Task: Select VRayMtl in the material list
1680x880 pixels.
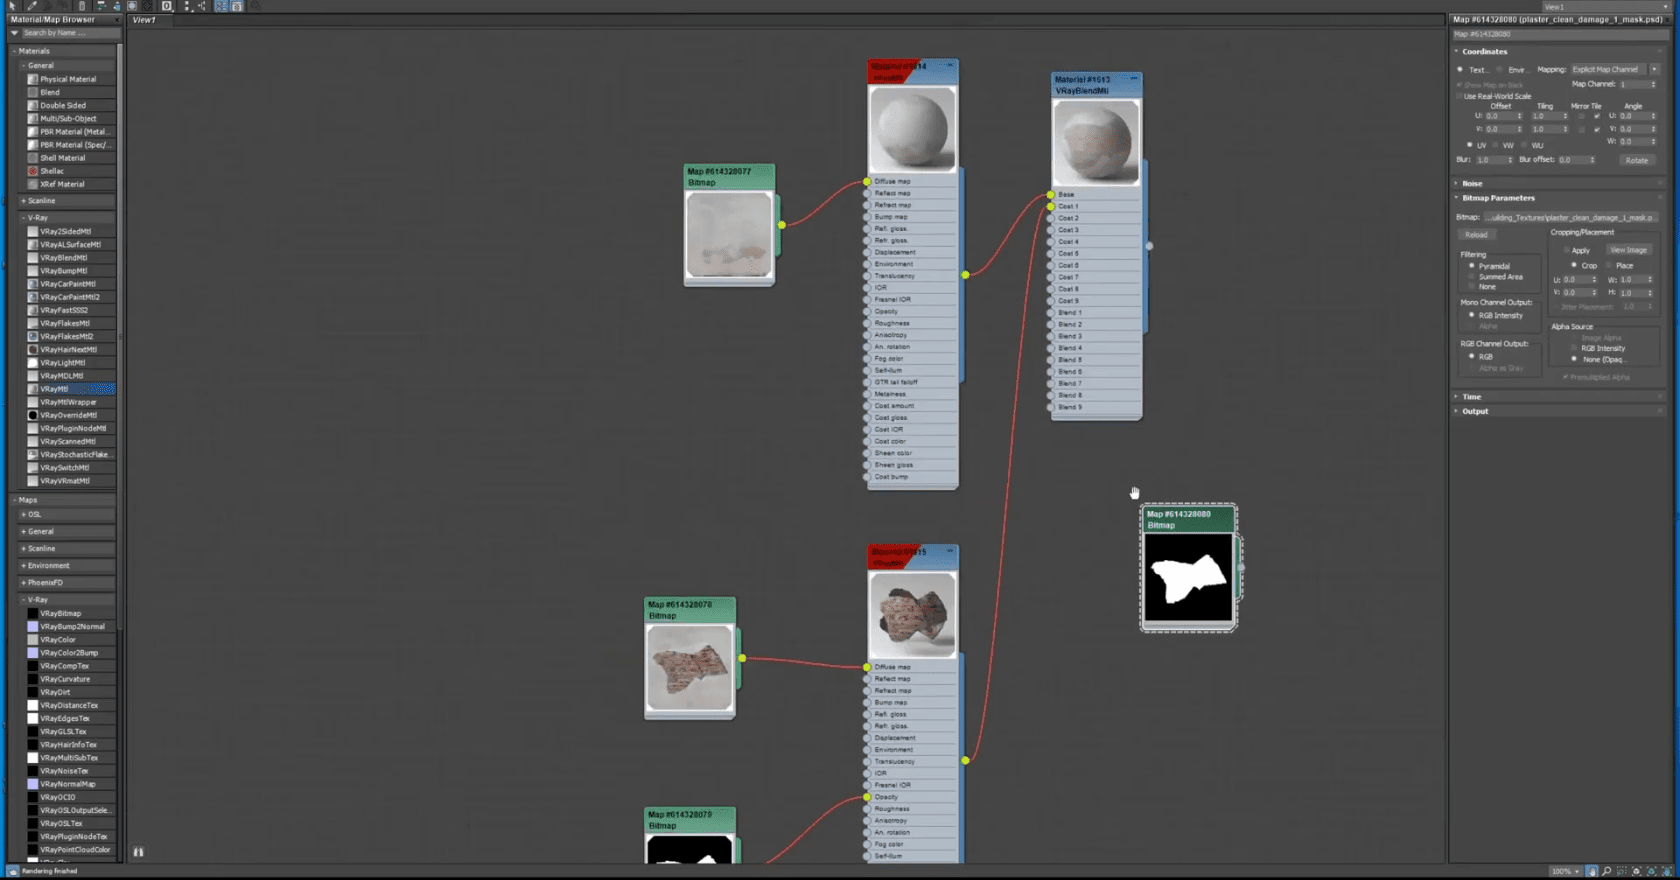Action: (x=55, y=389)
